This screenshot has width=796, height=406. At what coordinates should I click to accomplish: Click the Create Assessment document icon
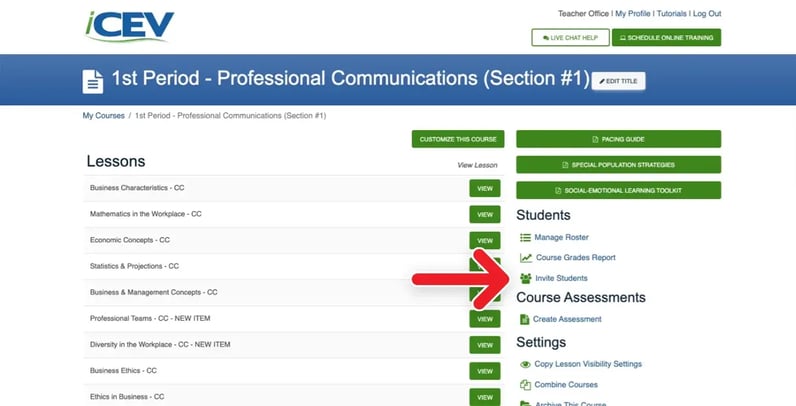click(x=524, y=319)
